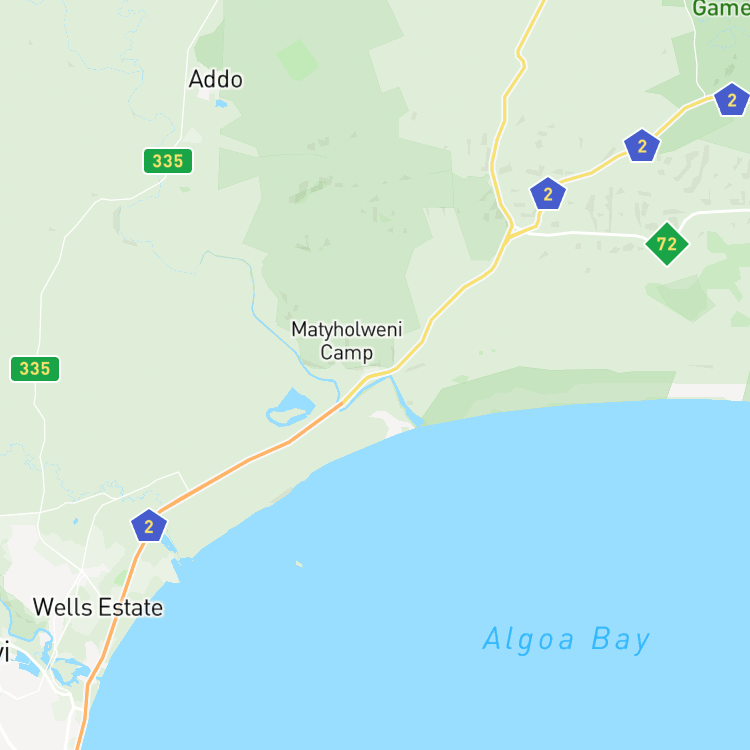Click the N2 shield nearest the 72 junction
Screen dimensions: 750x750
point(548,194)
